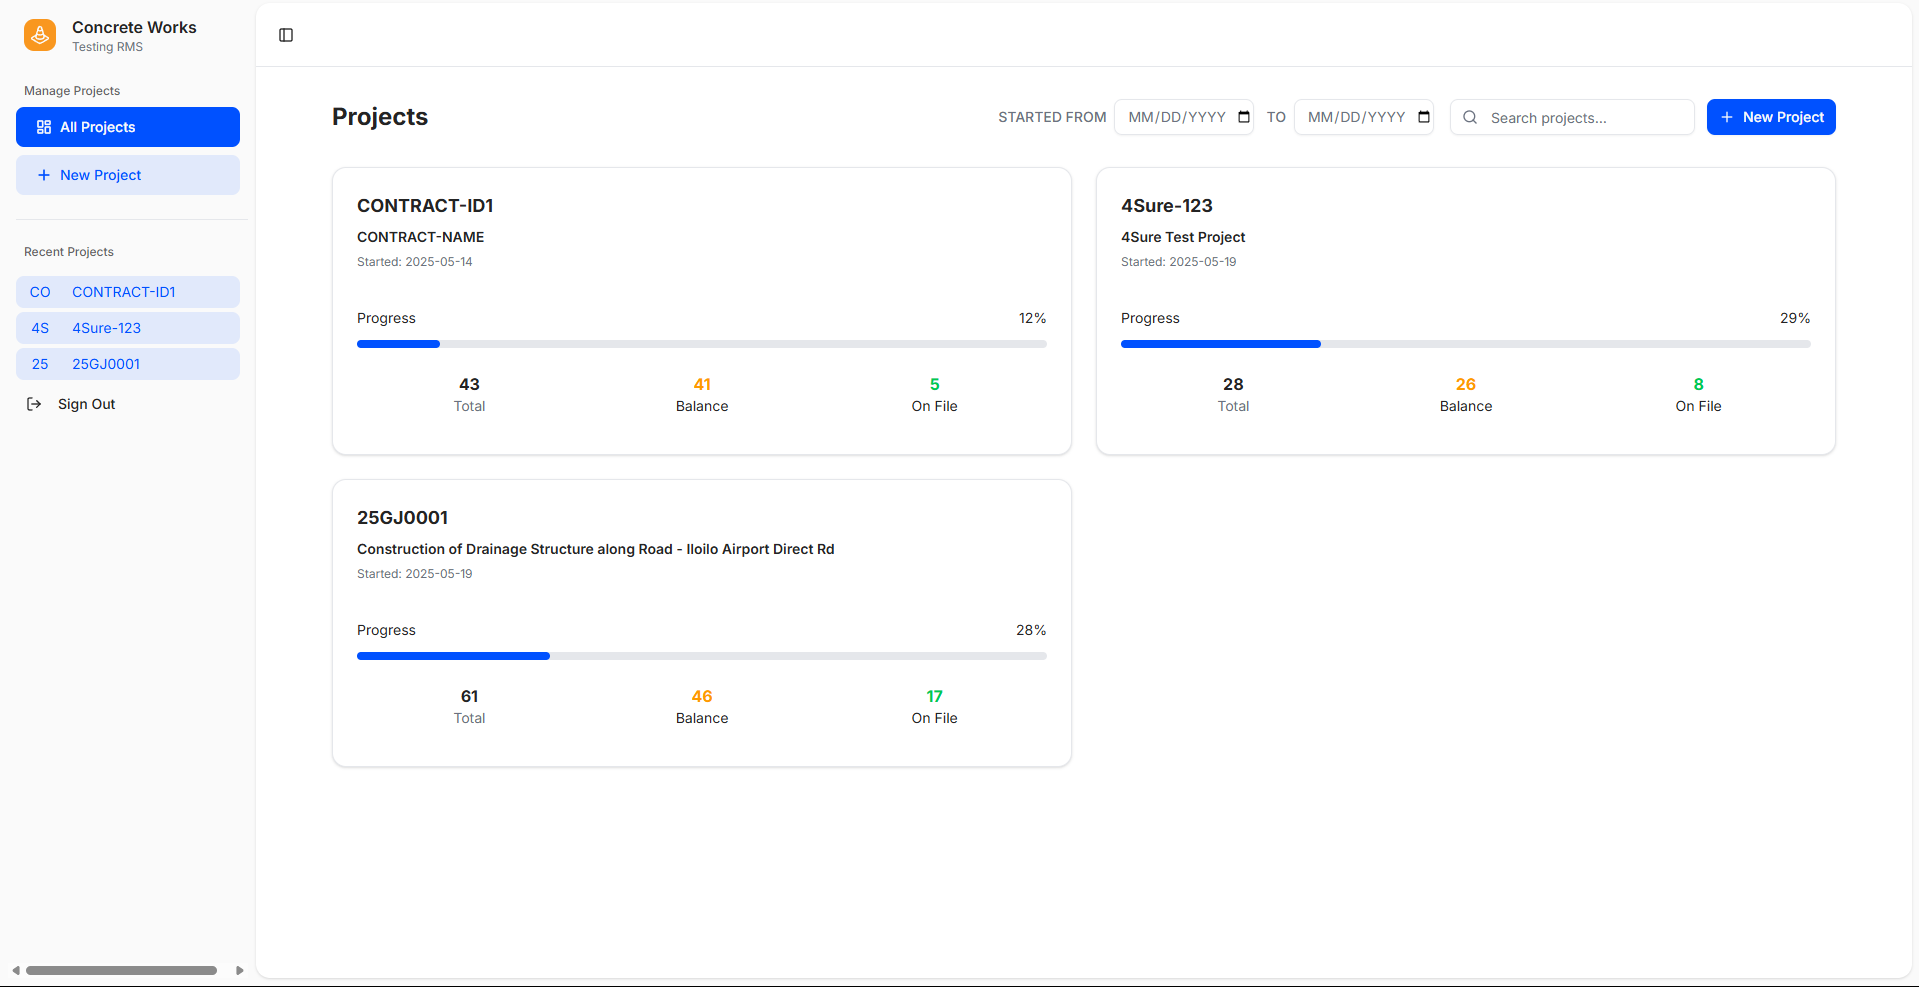Choose New Project in the sidebar
This screenshot has width=1919, height=987.
(127, 175)
